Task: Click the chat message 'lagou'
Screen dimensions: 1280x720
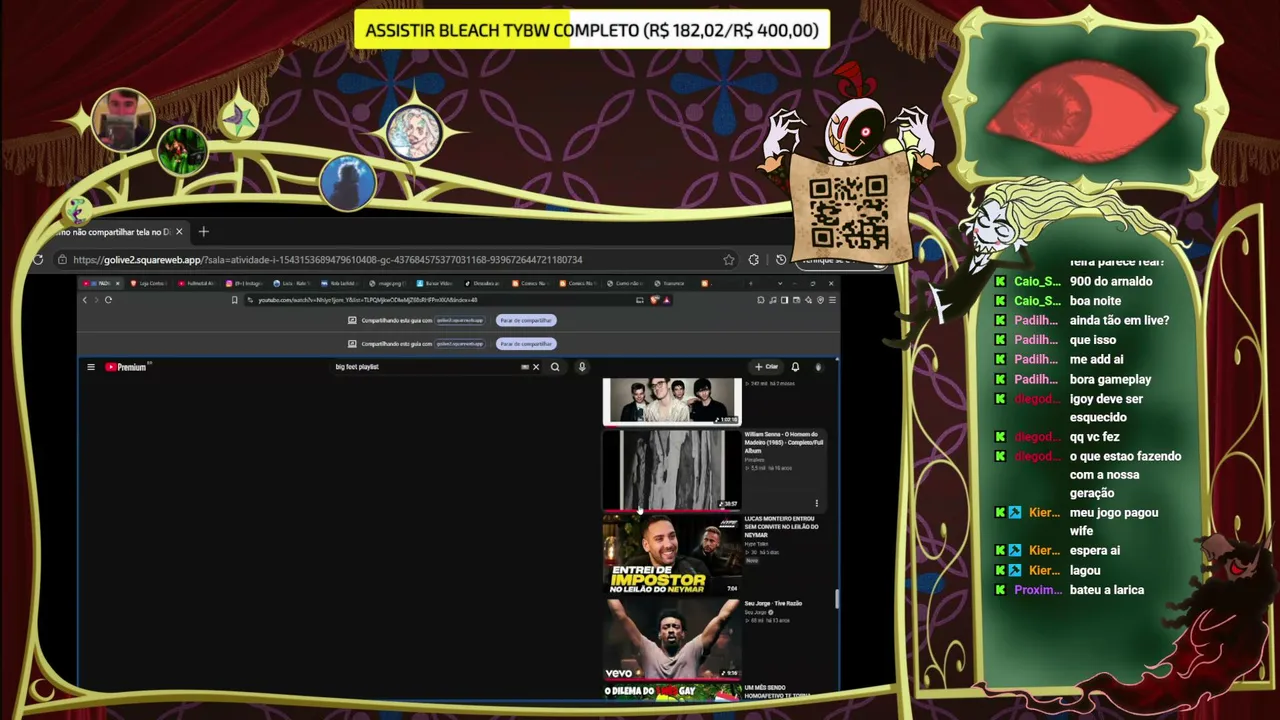Action: click(1085, 571)
